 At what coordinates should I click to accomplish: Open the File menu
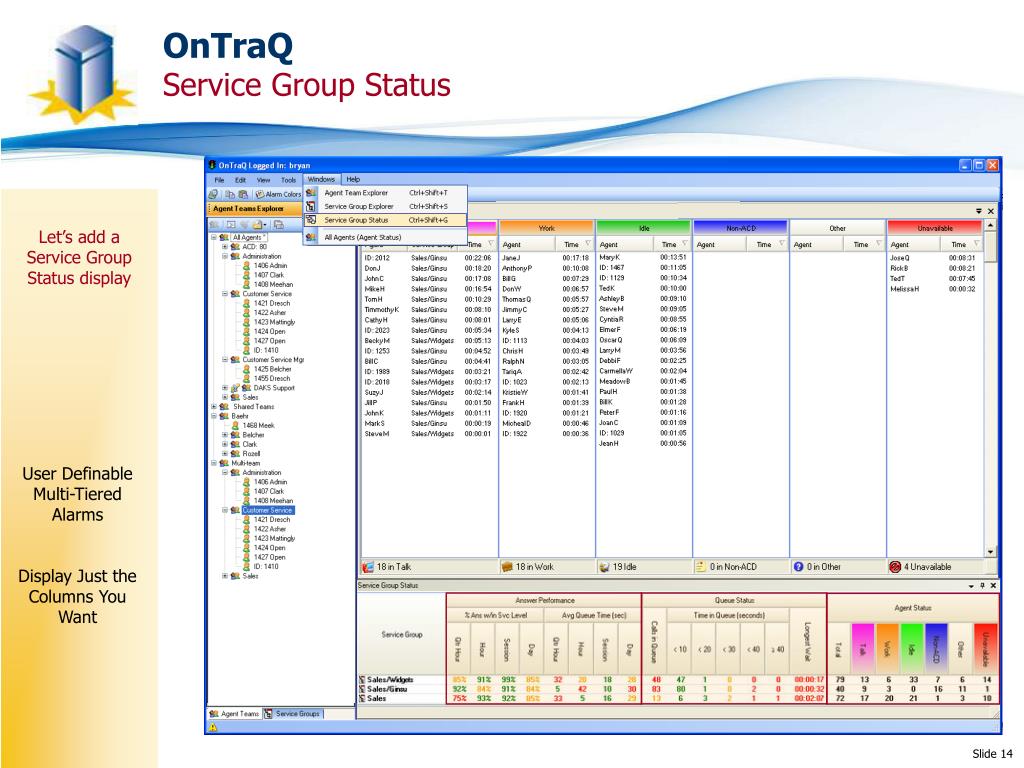point(219,180)
